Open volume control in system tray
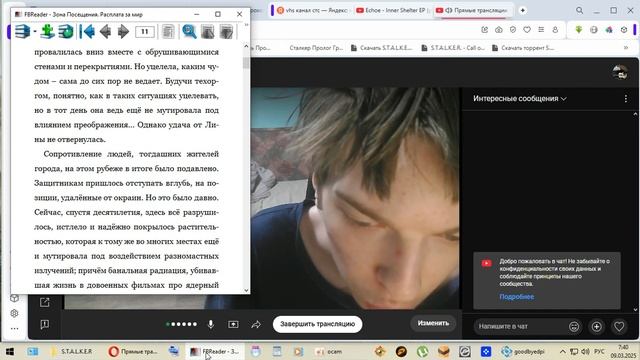The height and width of the screenshot is (360, 640). (x=585, y=351)
